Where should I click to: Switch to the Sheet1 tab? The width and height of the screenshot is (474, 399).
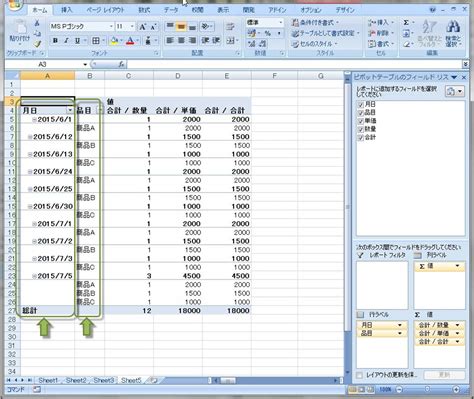point(48,380)
